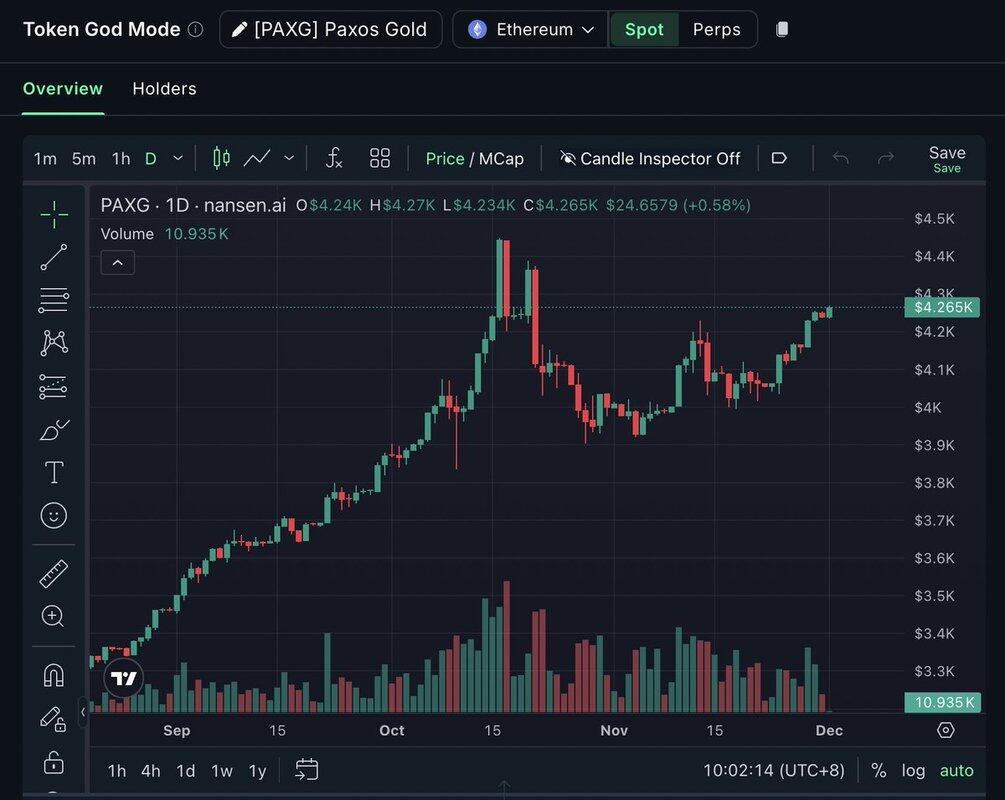Expand the timeframe interval dropdown
The image size is (1005, 800).
point(178,158)
